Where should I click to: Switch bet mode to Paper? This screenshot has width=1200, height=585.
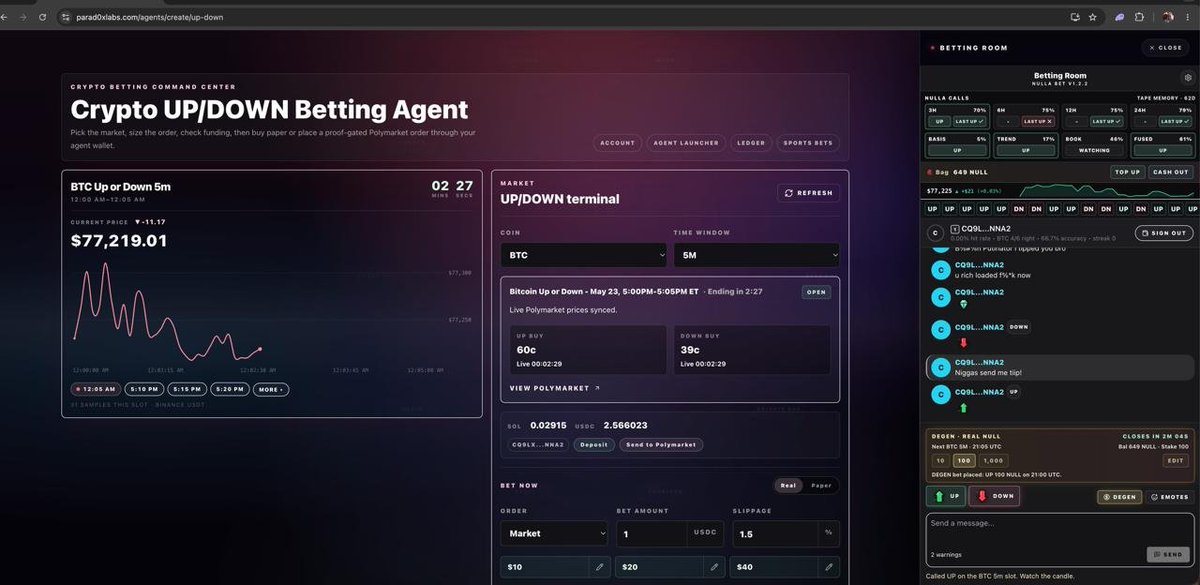point(820,485)
